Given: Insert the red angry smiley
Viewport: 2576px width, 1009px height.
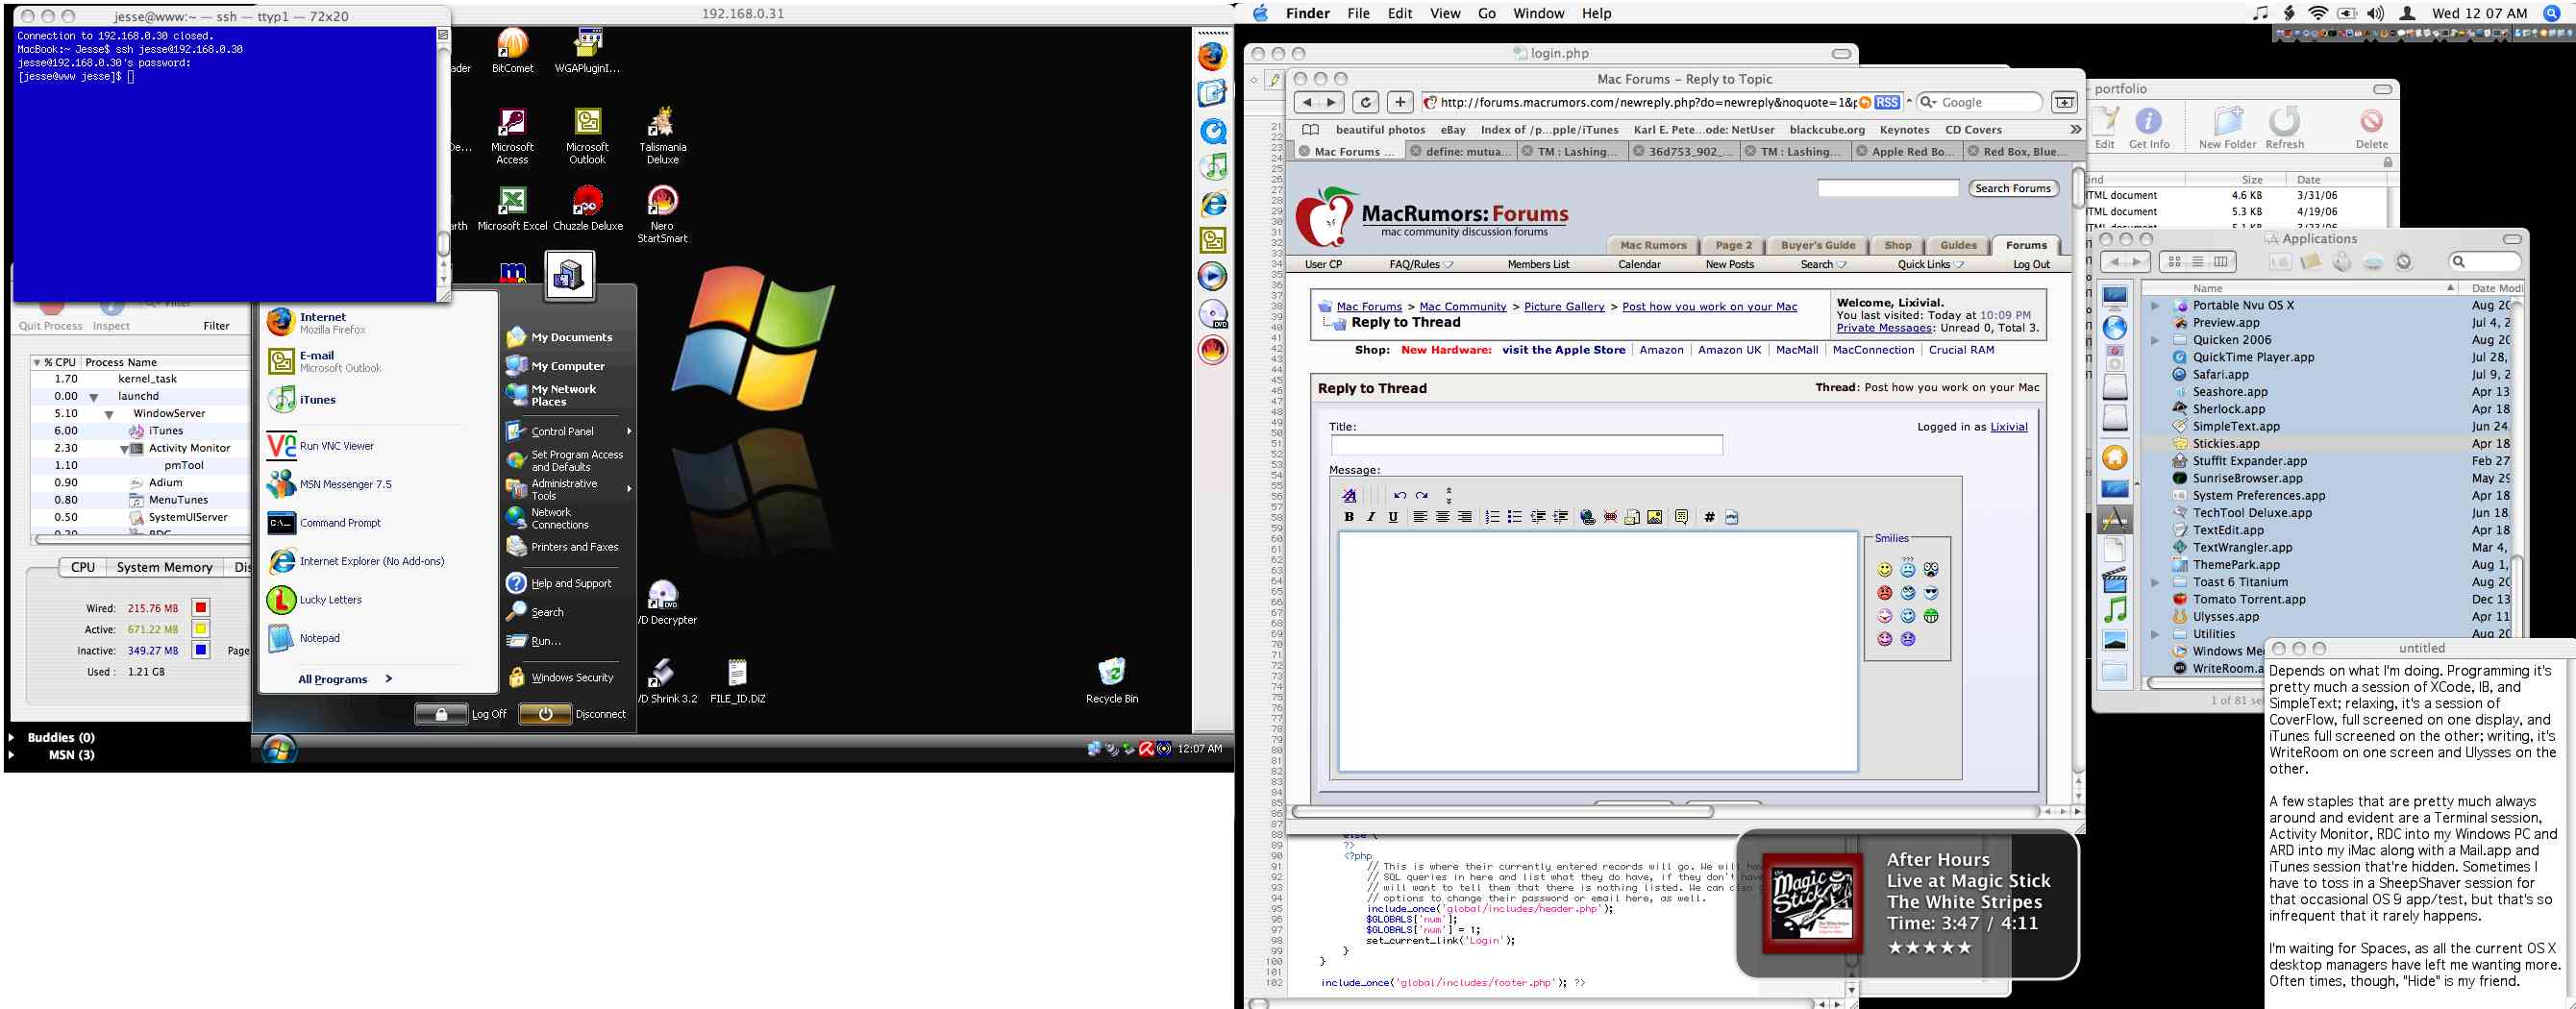Looking at the screenshot, I should (1885, 593).
